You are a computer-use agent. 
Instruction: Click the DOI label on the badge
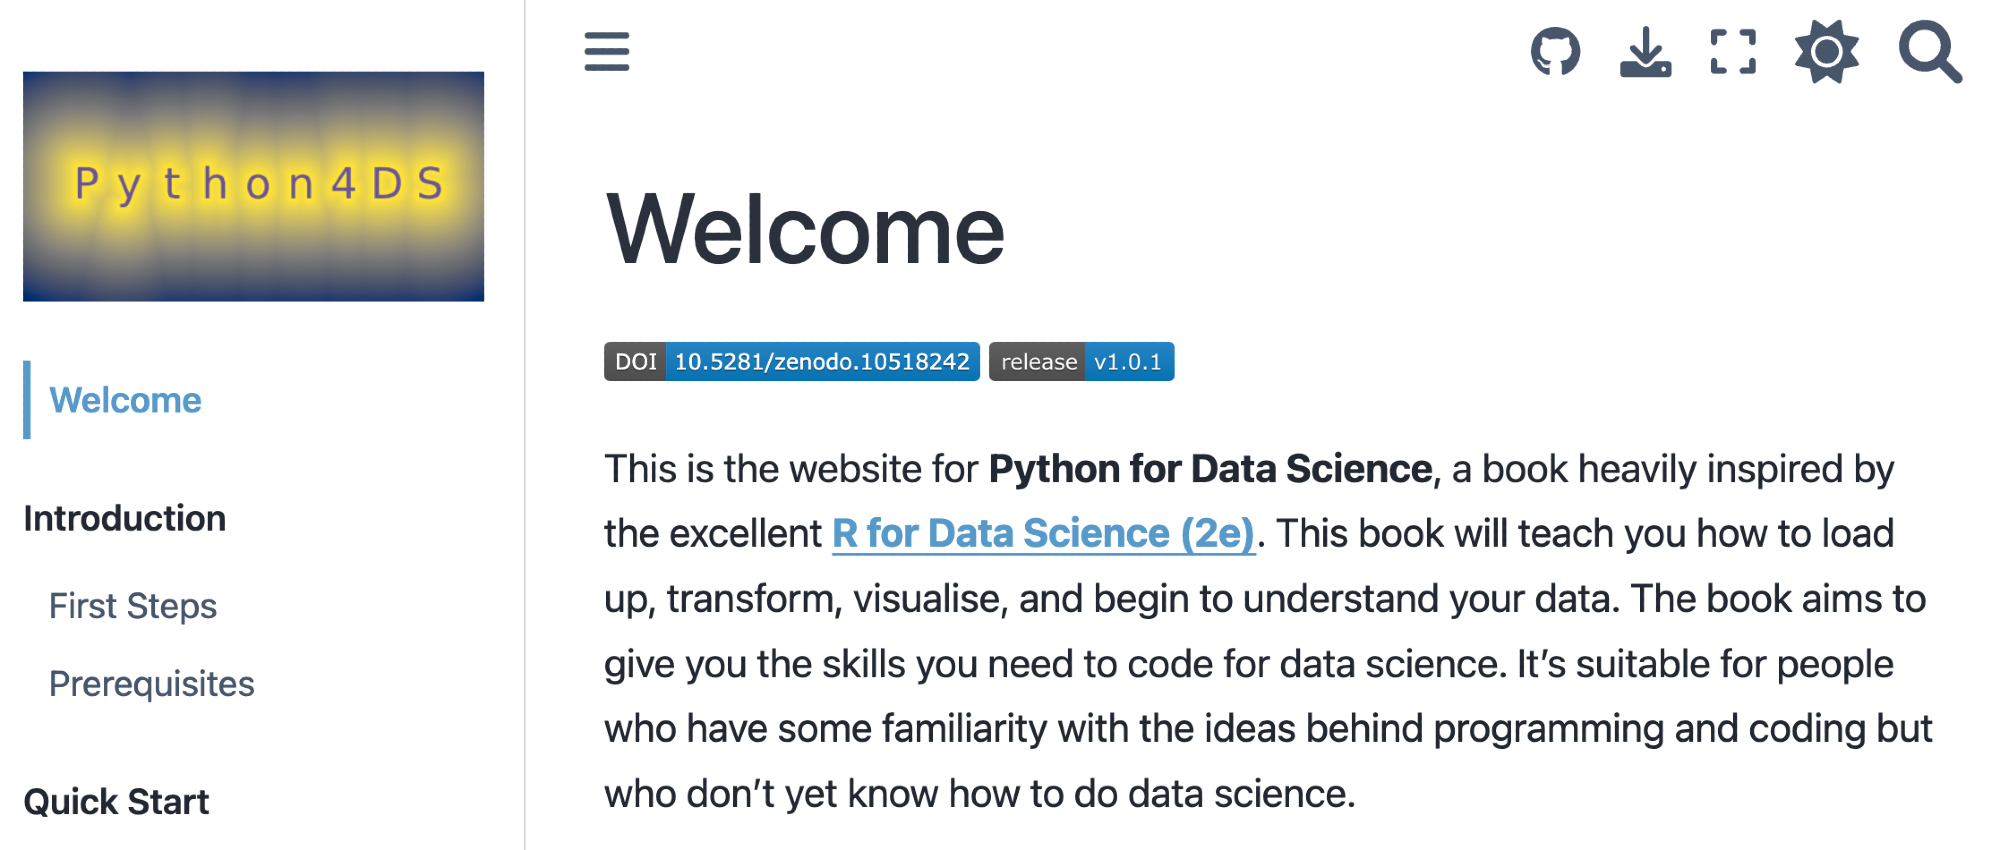point(635,362)
